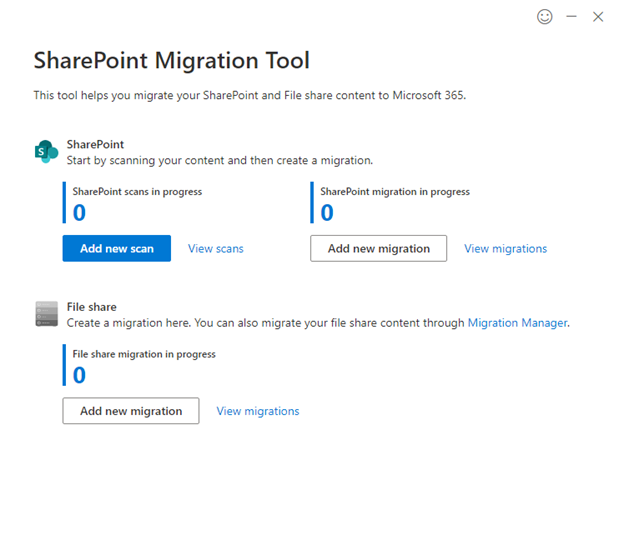The height and width of the screenshot is (550, 624).
Task: Select the SharePoint section heading
Action: 95,144
